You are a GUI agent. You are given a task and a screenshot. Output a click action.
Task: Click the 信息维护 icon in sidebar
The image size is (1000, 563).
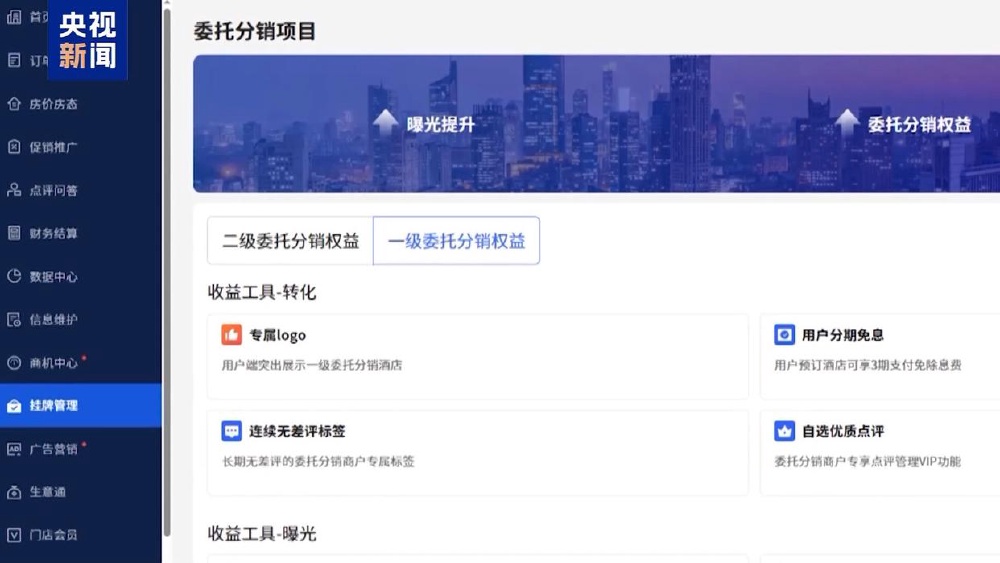(x=14, y=320)
